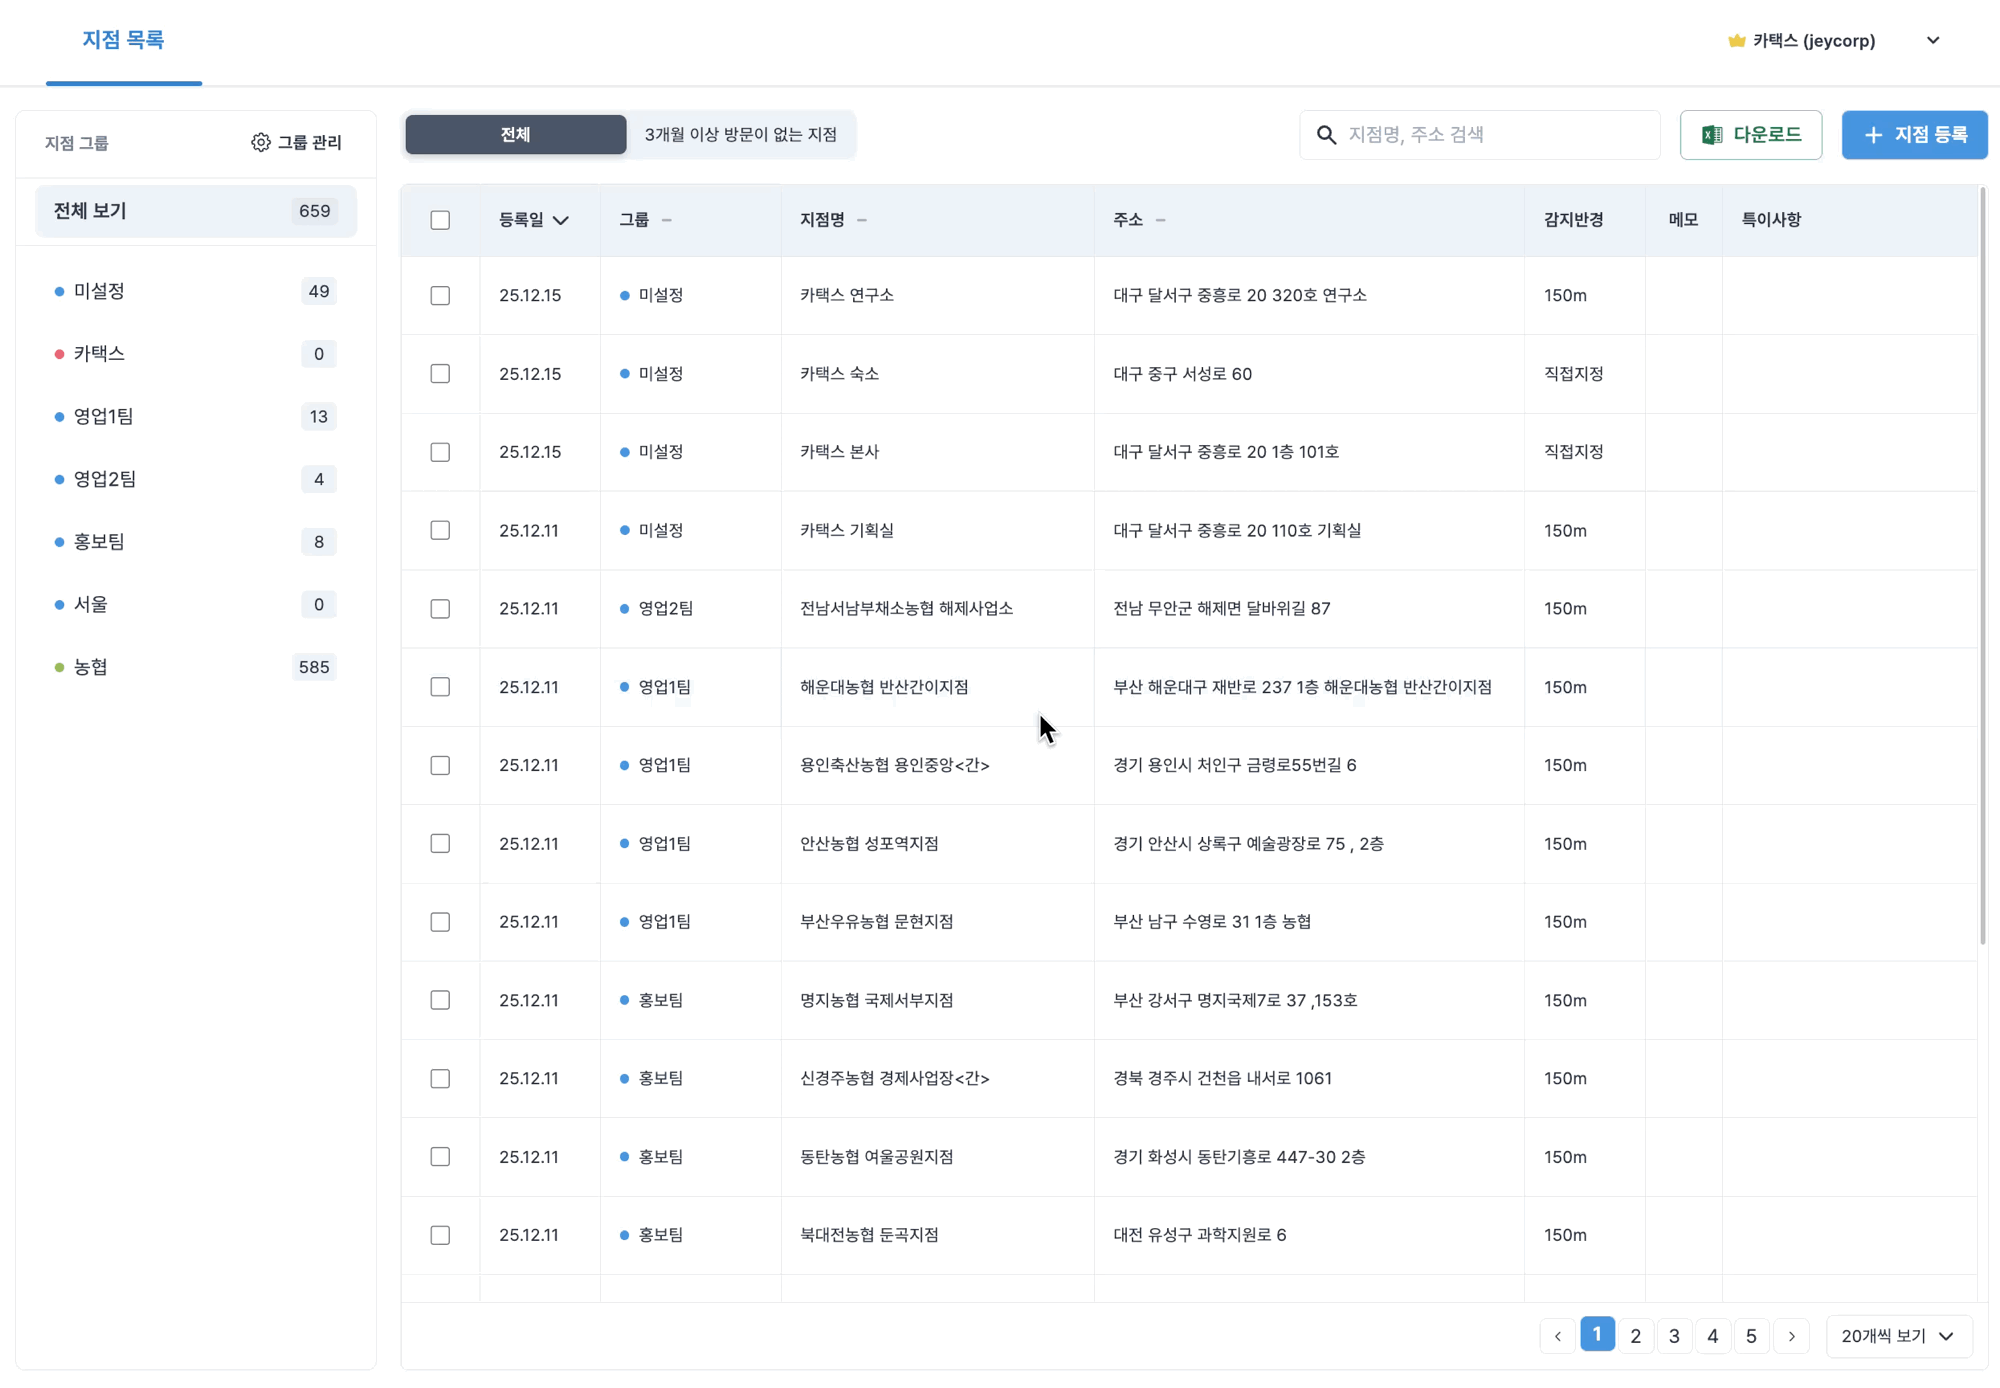Click the red dot beside 카택스 group
The width and height of the screenshot is (2000, 1388).
pos(59,354)
